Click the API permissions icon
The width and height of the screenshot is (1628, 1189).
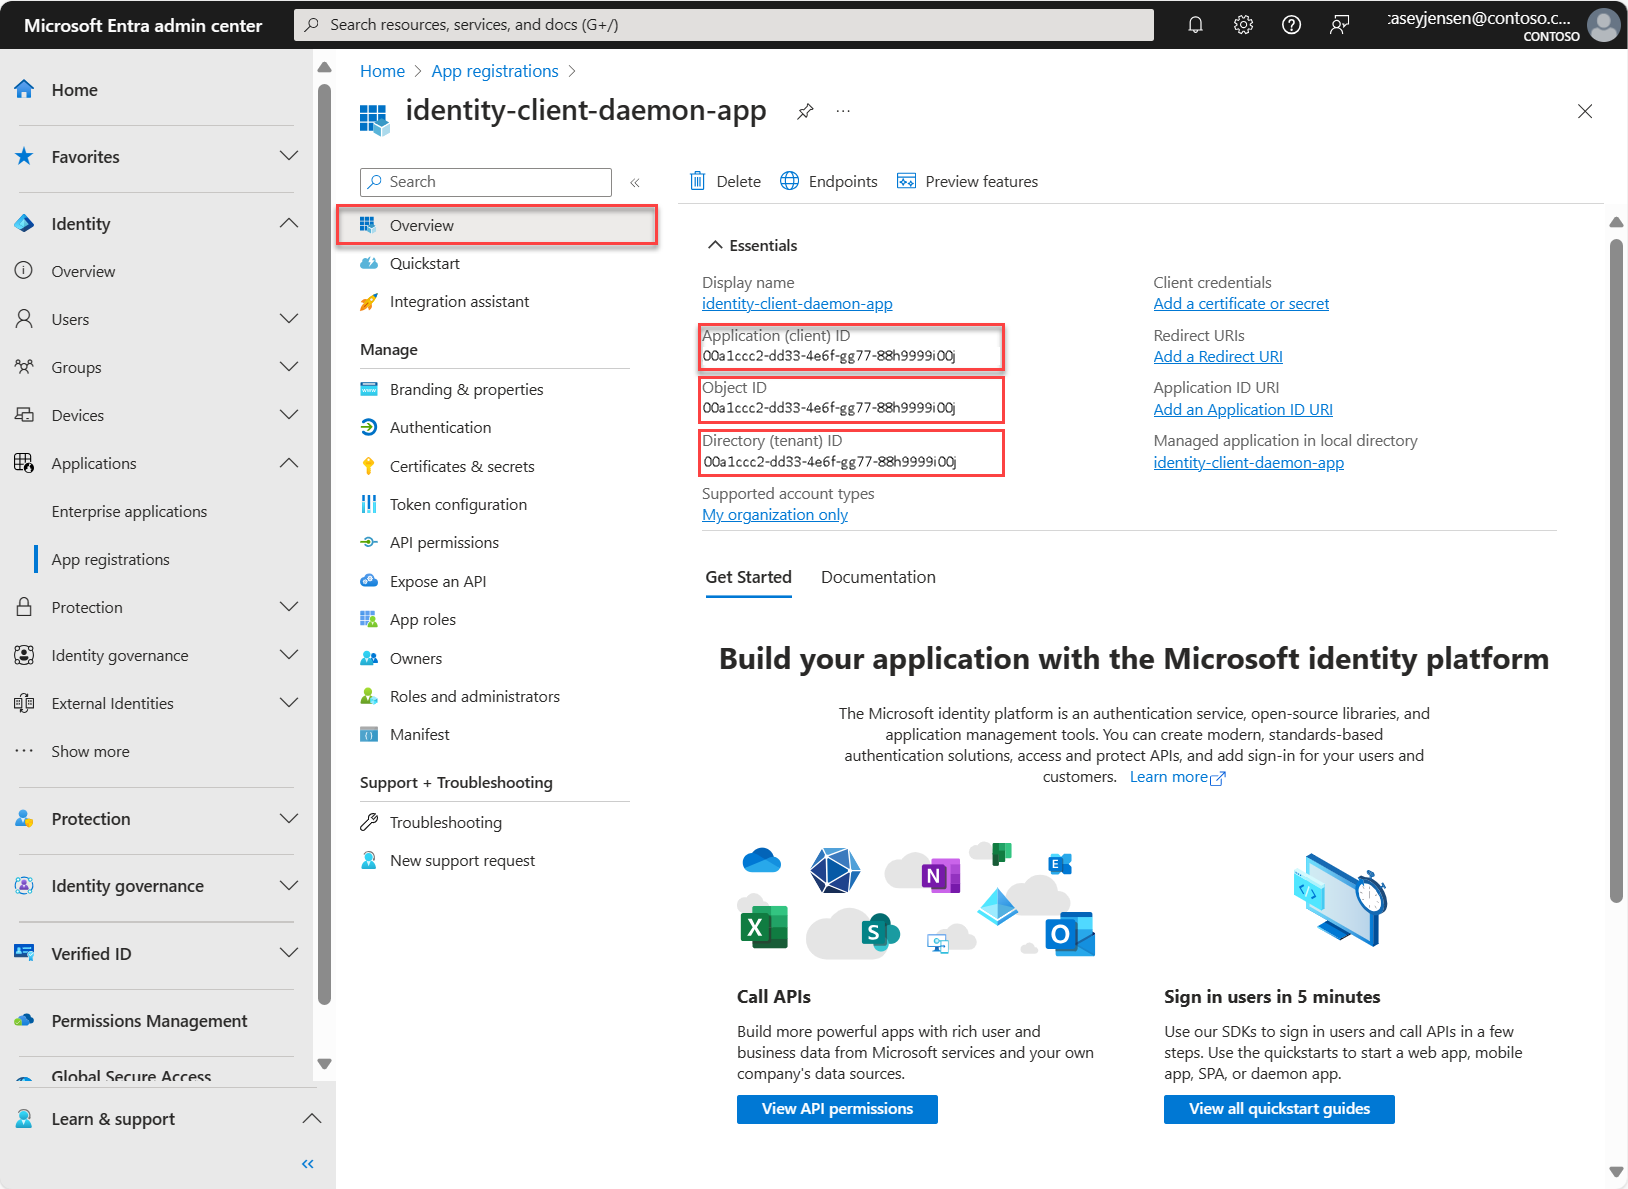pos(369,542)
